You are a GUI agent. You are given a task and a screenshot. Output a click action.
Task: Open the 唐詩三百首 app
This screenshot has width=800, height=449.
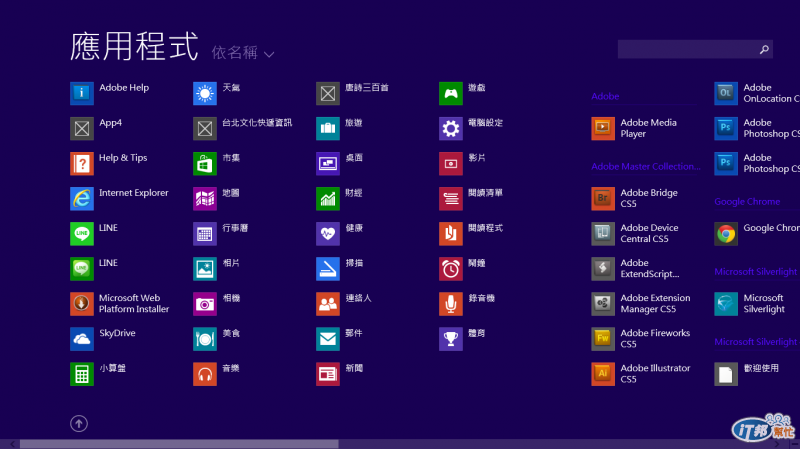point(353,93)
